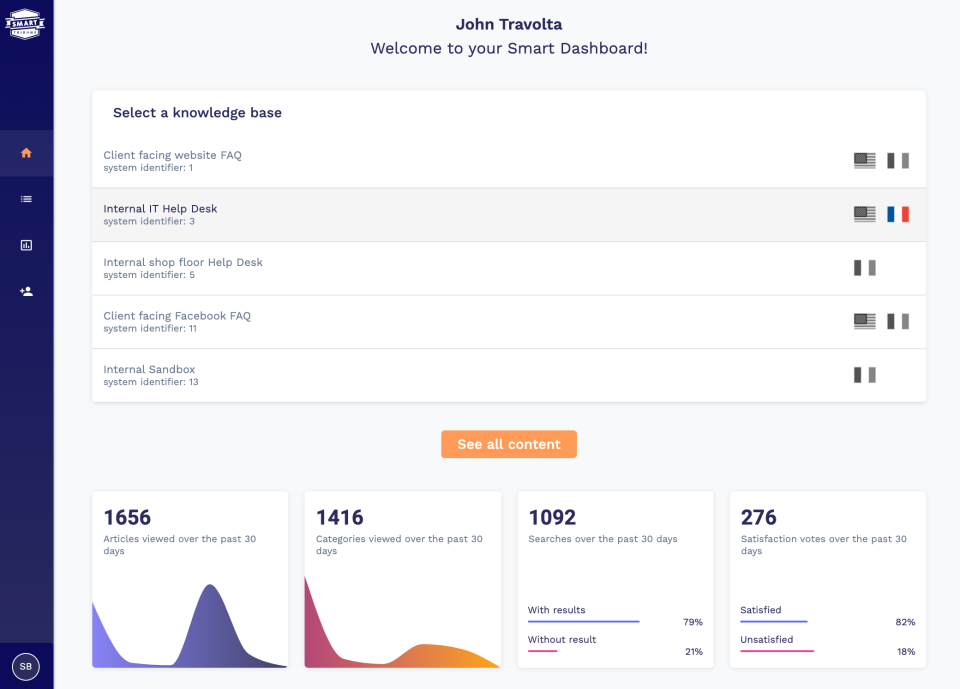This screenshot has height=689, width=960.
Task: Open the SB user avatar at bottom left
Action: (x=26, y=666)
